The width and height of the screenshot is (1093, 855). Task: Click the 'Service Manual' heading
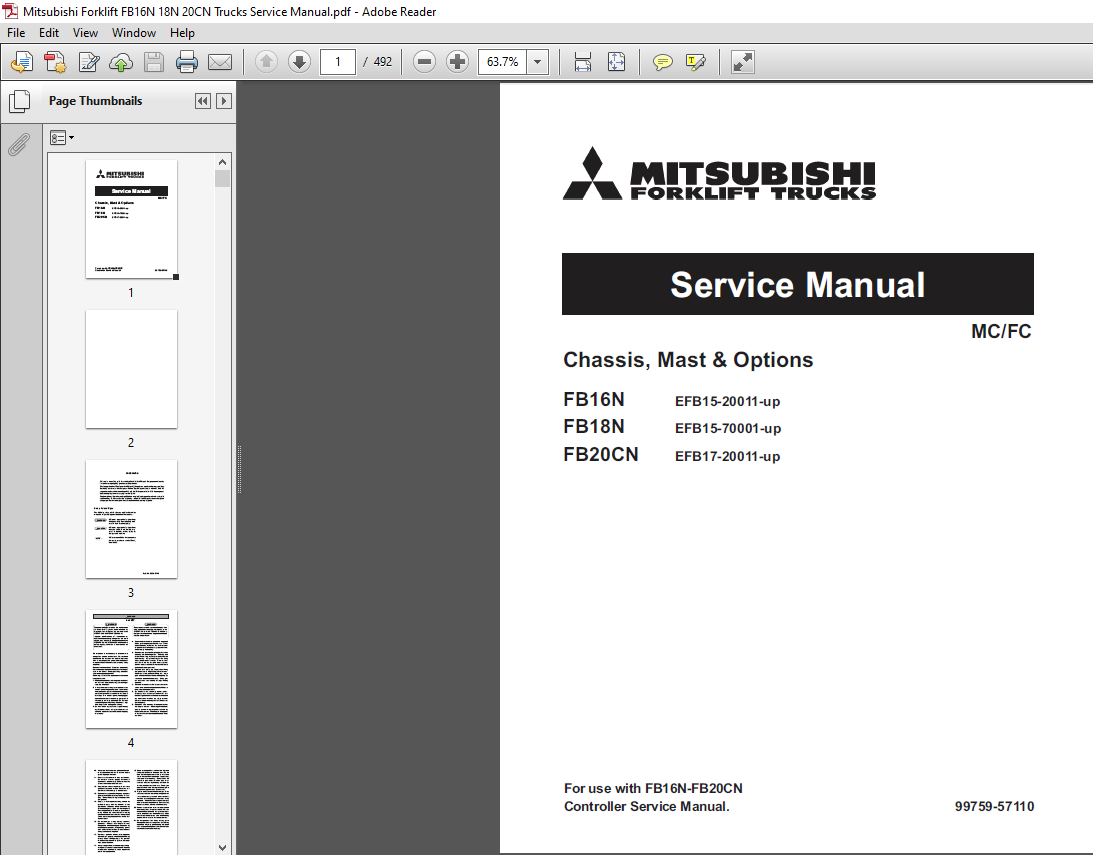click(797, 284)
